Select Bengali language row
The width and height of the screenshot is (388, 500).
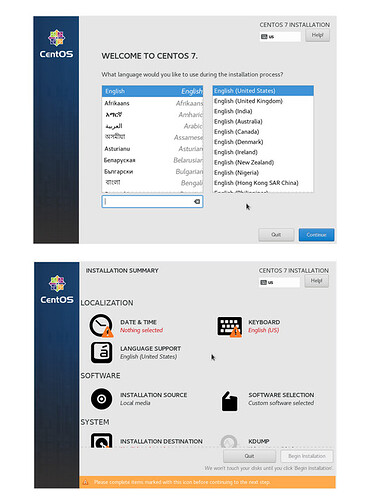pyautogui.click(x=152, y=183)
